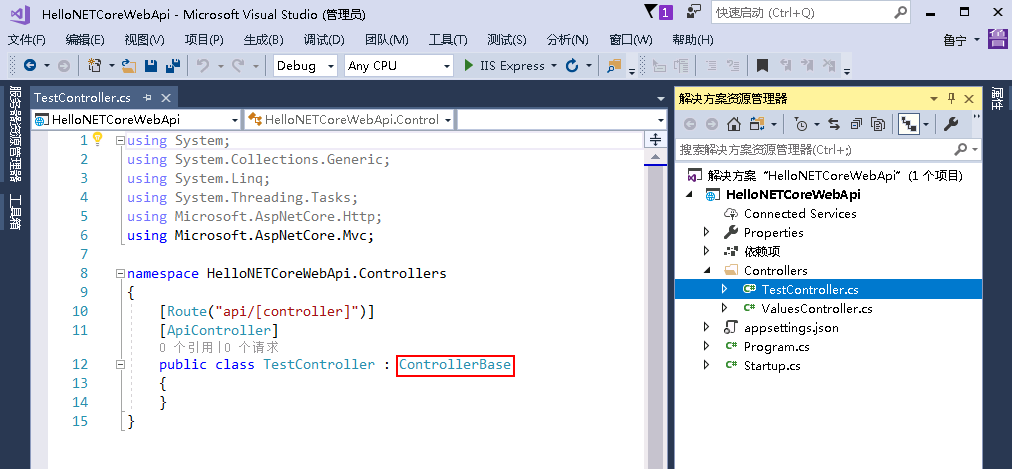Click the Home icon in Solution Explorer
The image size is (1012, 469).
(733, 124)
